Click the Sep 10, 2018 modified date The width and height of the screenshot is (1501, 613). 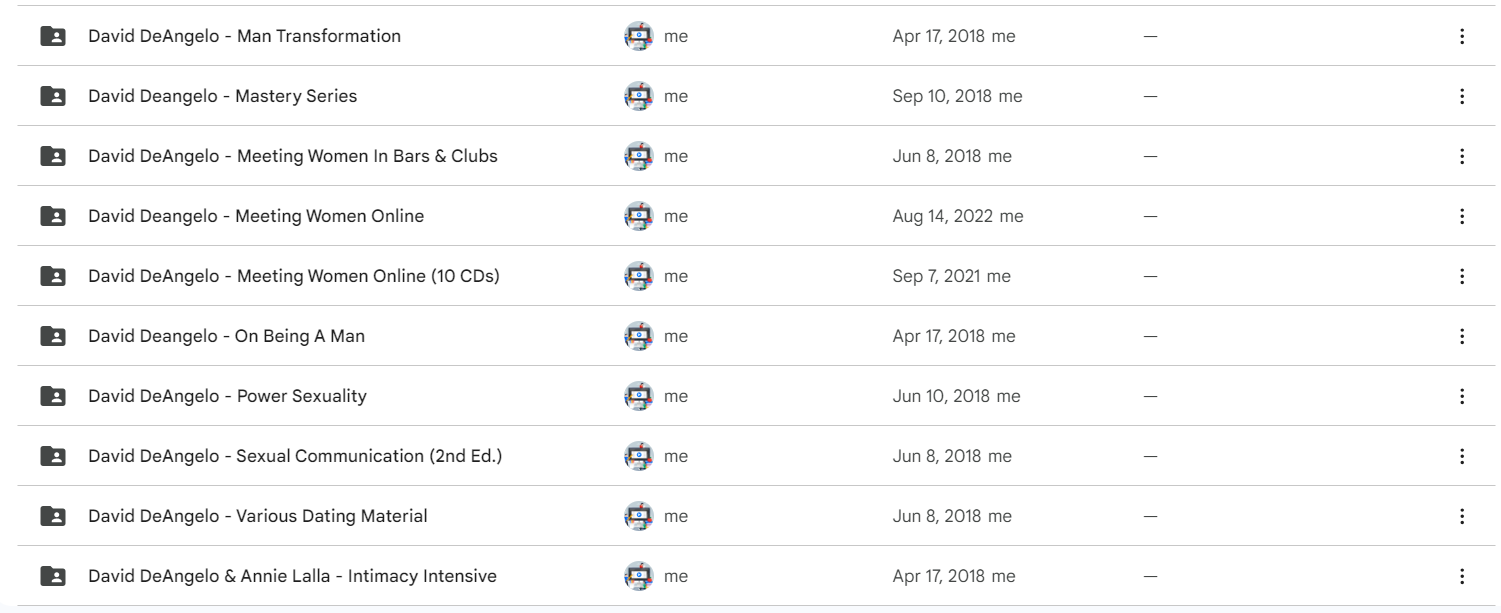pos(942,96)
